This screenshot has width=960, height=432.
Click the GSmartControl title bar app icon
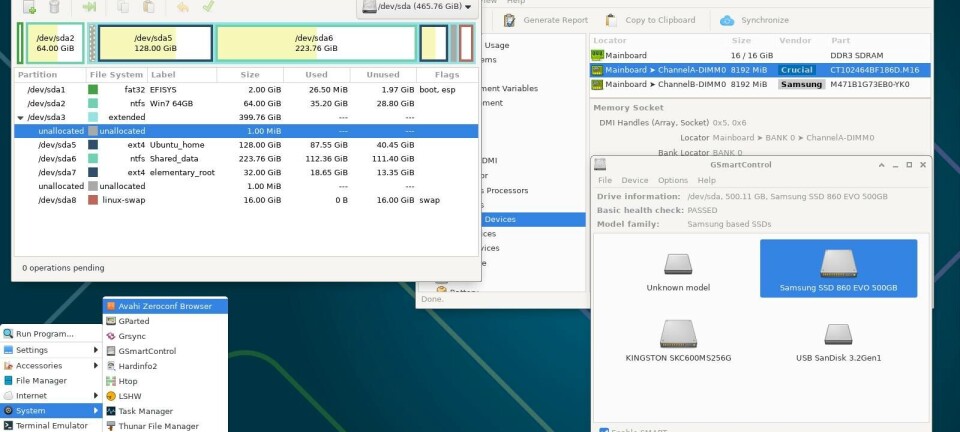[600, 164]
